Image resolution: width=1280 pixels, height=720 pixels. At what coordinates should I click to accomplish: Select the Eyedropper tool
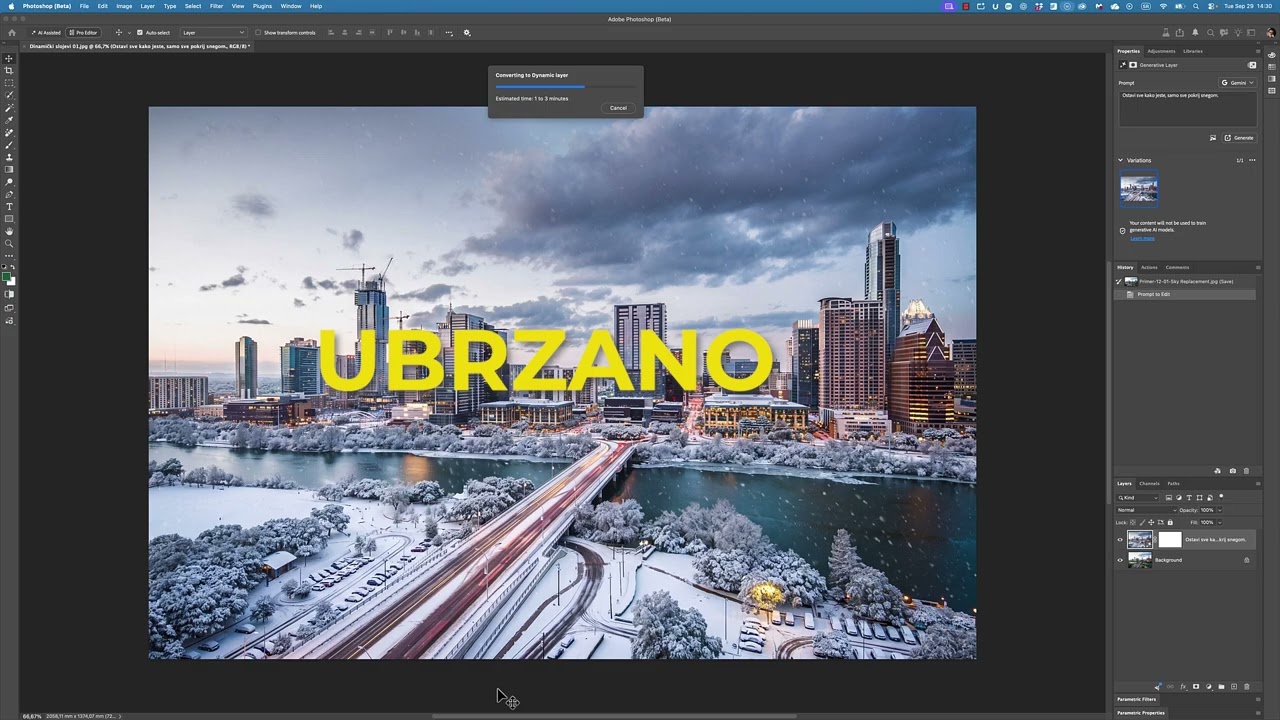pyautogui.click(x=9, y=120)
